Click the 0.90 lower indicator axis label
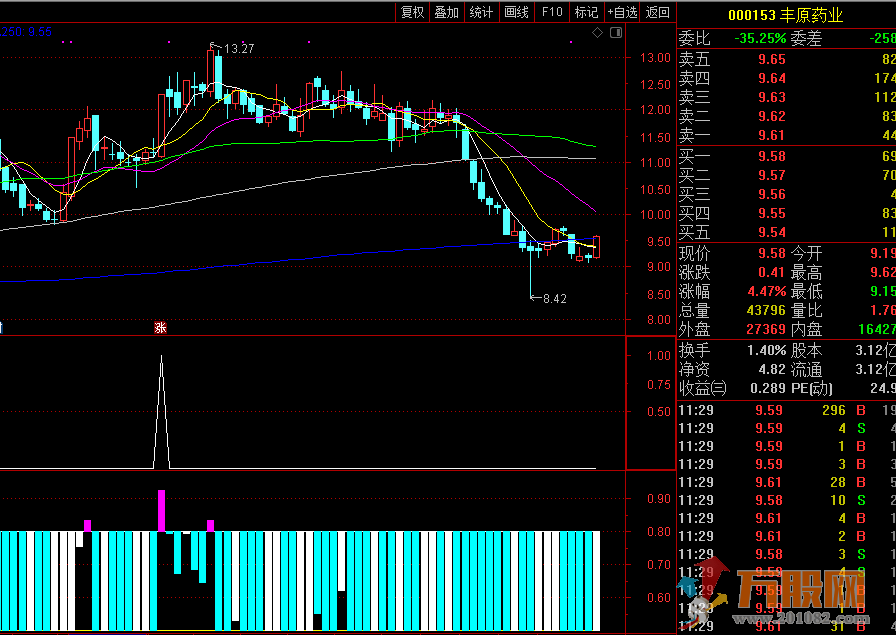The height and width of the screenshot is (635, 896). (659, 499)
